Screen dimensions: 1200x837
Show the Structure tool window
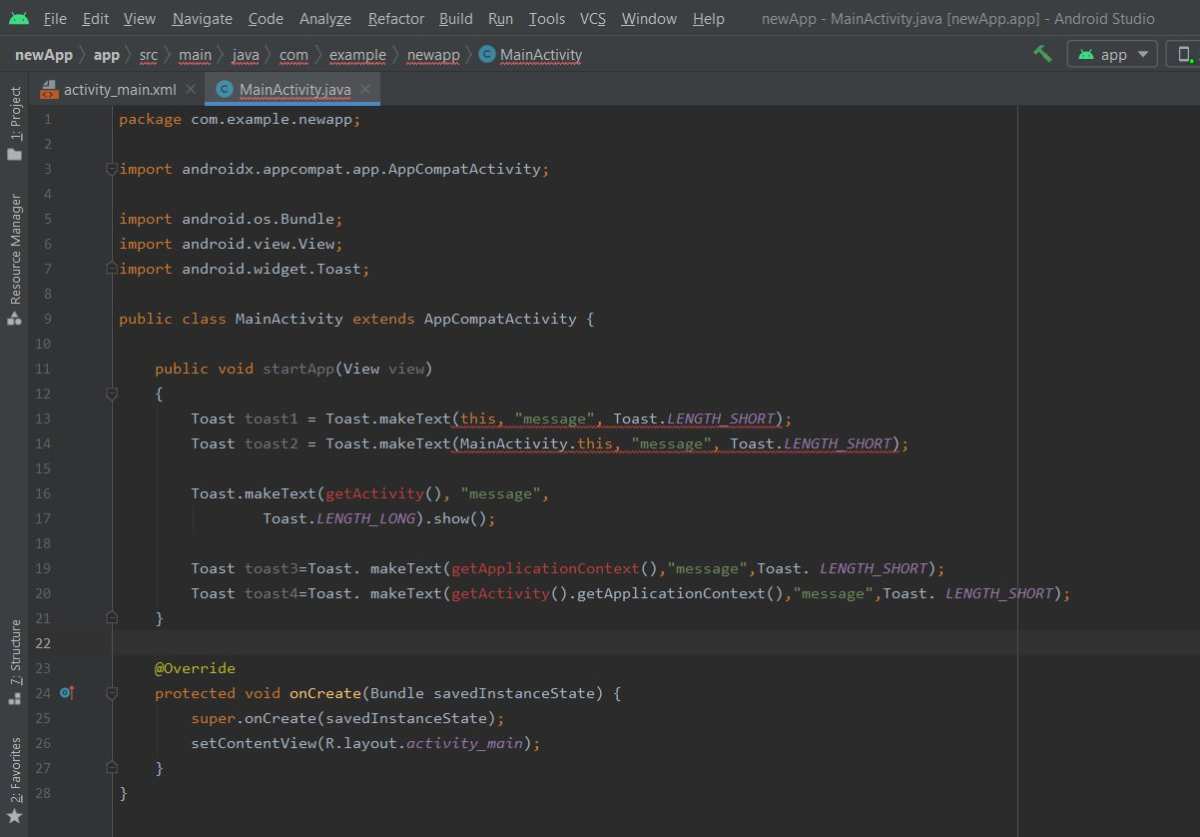[x=15, y=662]
